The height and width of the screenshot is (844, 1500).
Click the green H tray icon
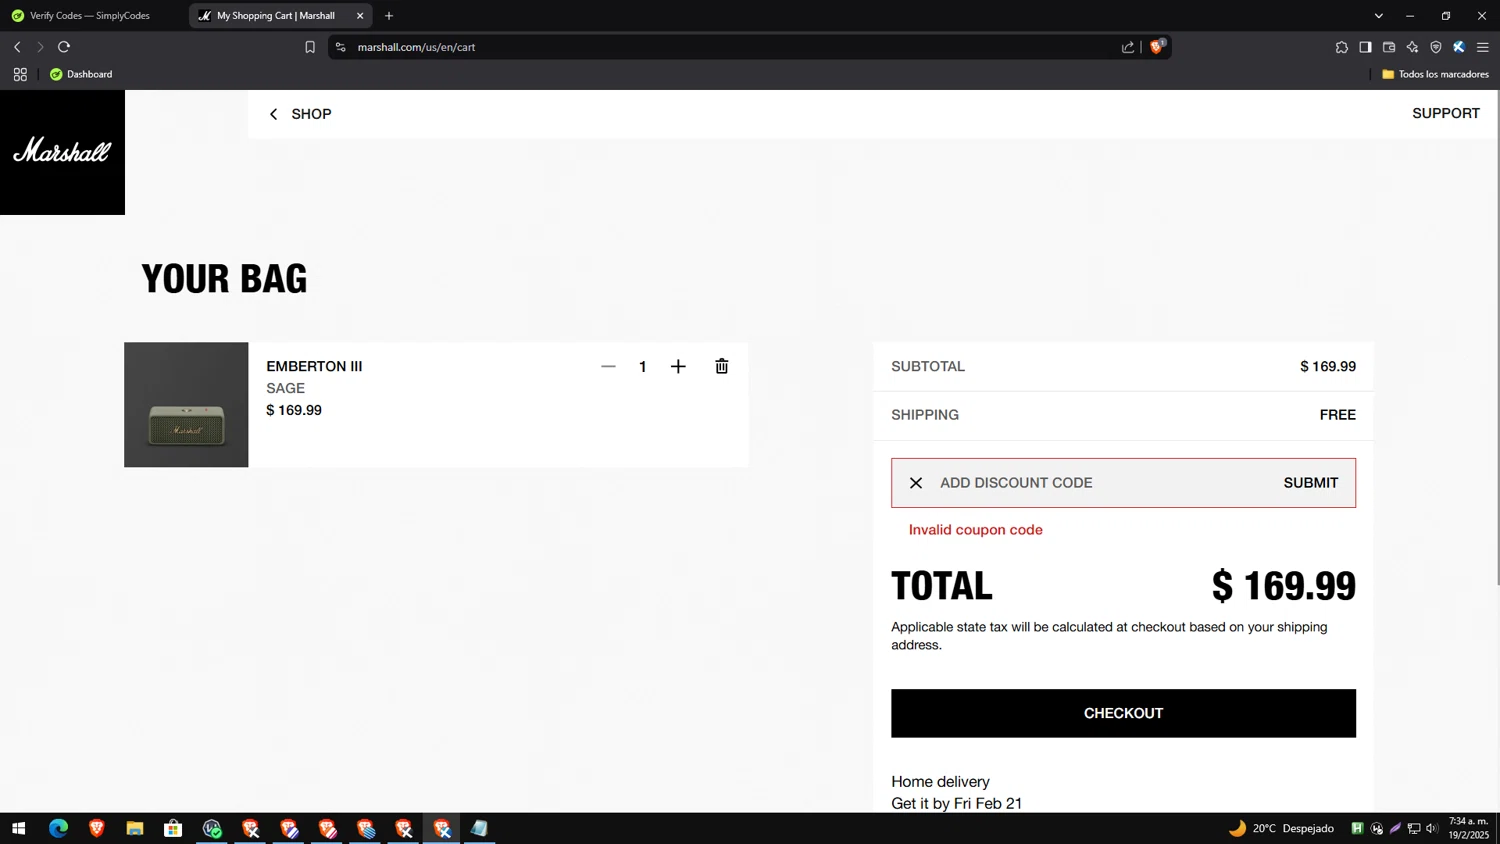pos(1357,828)
